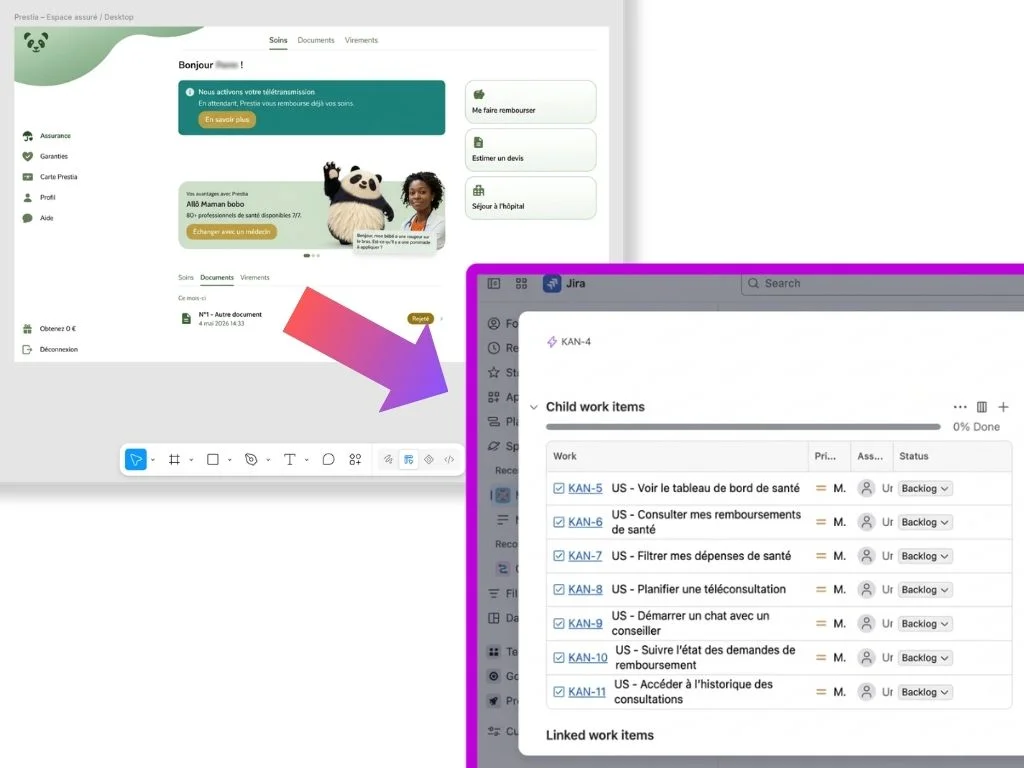This screenshot has height=768, width=1024.
Task: Add a child work item with the plus icon
Action: click(x=1003, y=407)
